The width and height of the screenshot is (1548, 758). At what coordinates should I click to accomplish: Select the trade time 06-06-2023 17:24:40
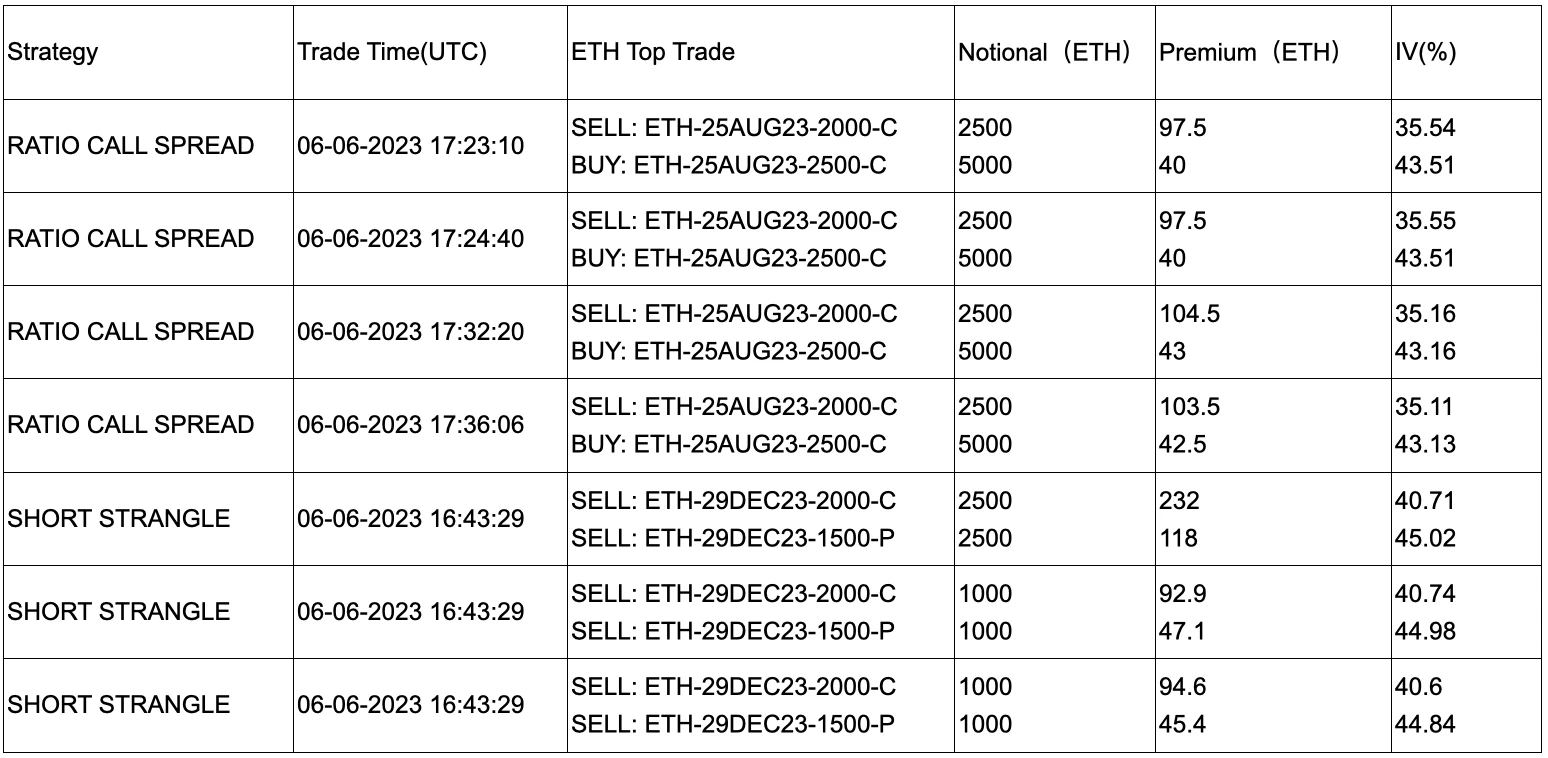coord(410,239)
